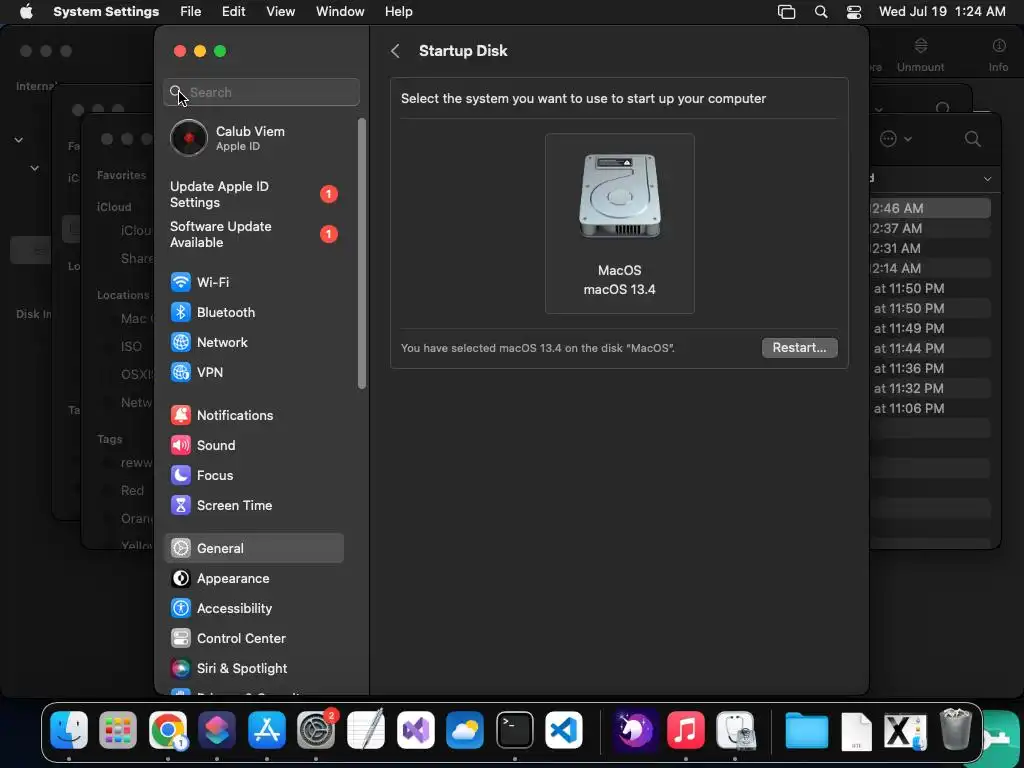This screenshot has height=768, width=1024.
Task: Click search icon in background Finder window
Action: click(x=972, y=138)
